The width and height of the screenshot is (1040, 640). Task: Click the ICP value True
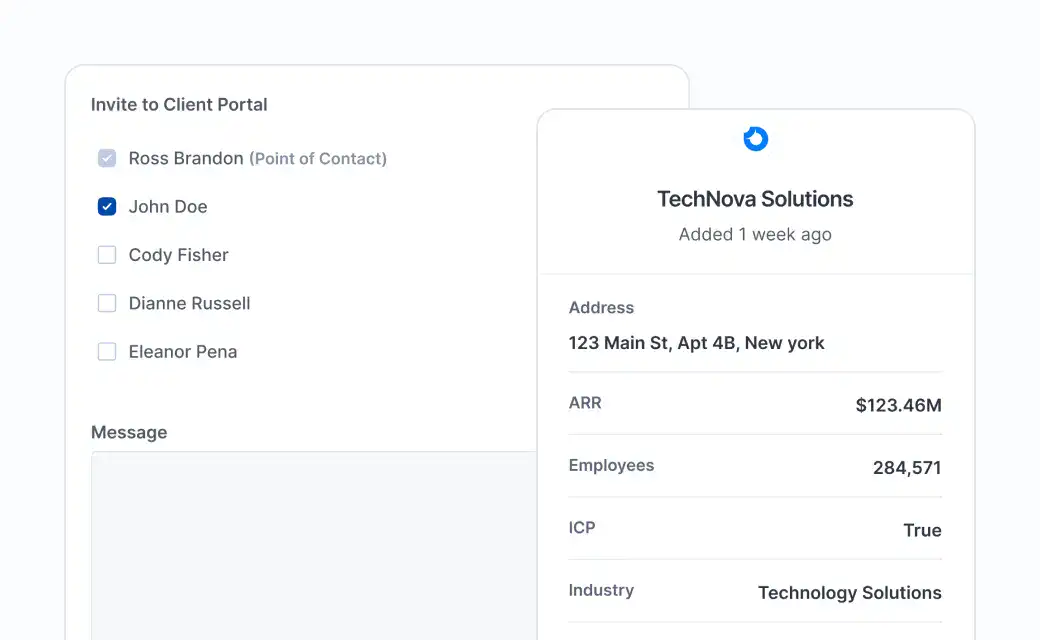click(922, 530)
